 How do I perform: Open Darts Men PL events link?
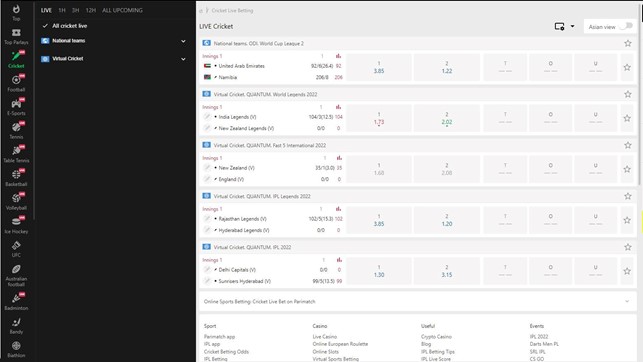[x=544, y=344]
